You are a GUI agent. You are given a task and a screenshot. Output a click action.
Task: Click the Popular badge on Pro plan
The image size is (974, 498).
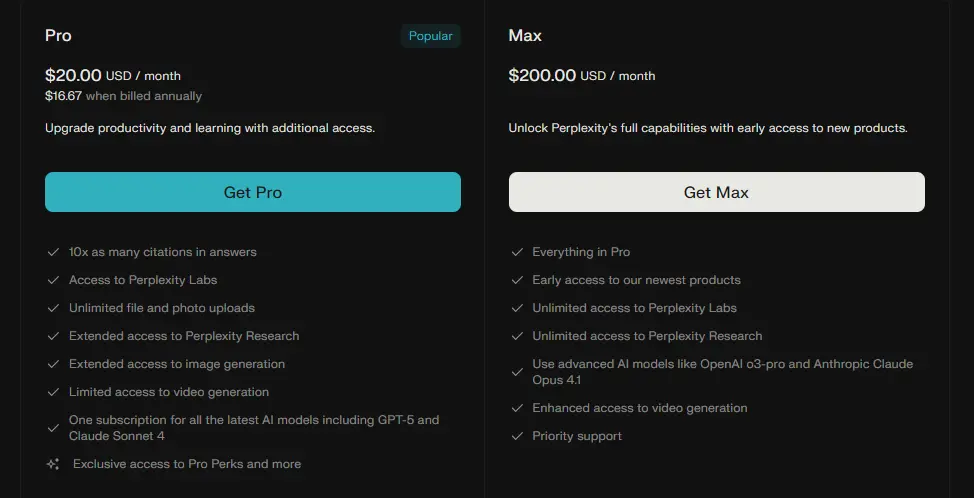(430, 36)
